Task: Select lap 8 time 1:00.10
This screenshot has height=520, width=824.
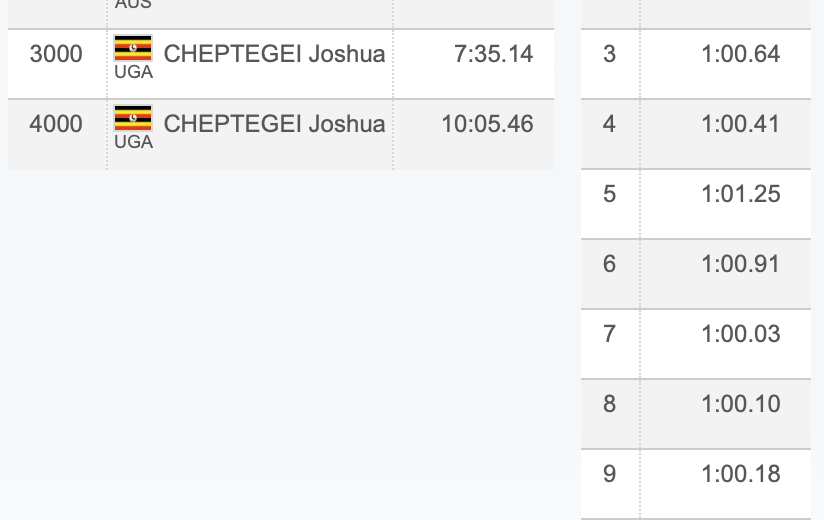Action: (740, 403)
